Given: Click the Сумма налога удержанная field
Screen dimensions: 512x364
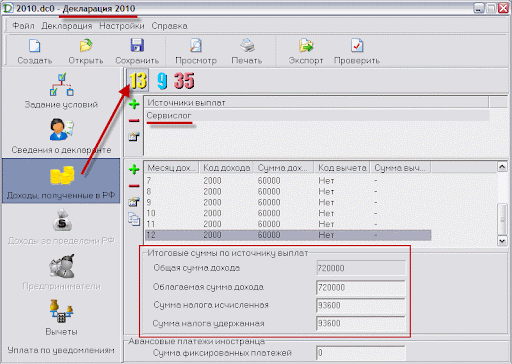Looking at the screenshot, I should (361, 323).
